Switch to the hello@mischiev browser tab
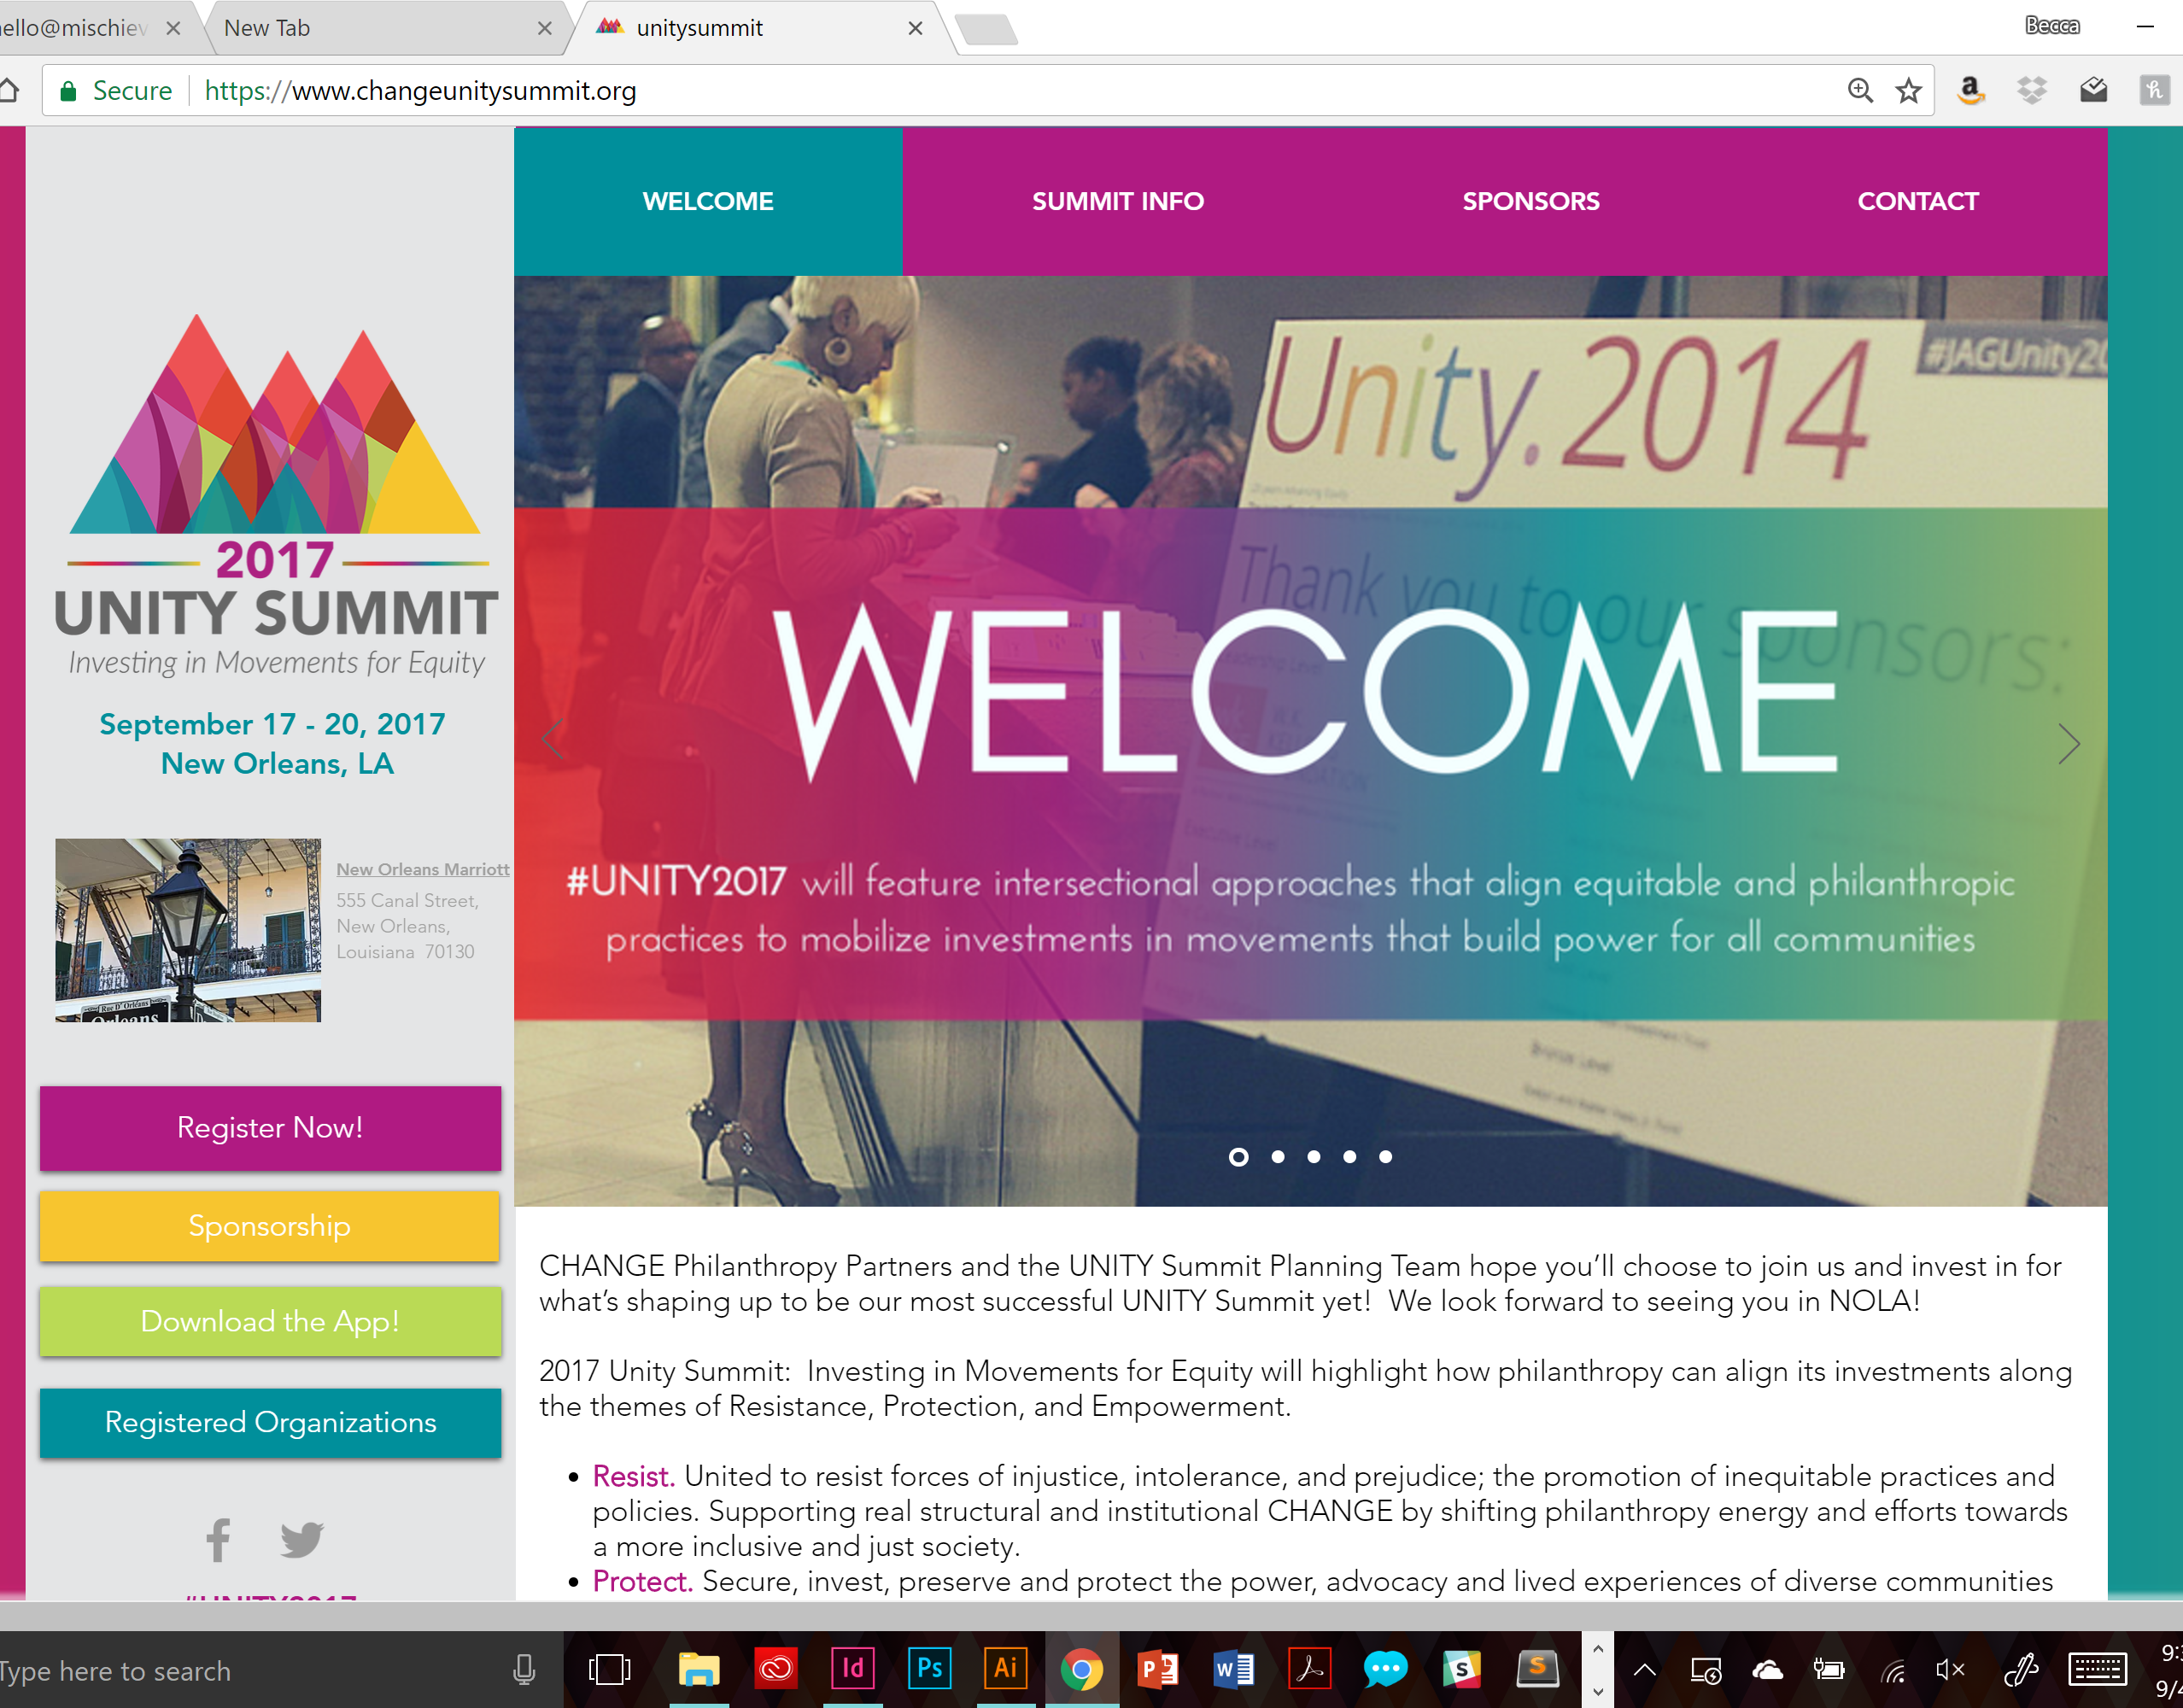The height and width of the screenshot is (1708, 2183). (x=95, y=28)
